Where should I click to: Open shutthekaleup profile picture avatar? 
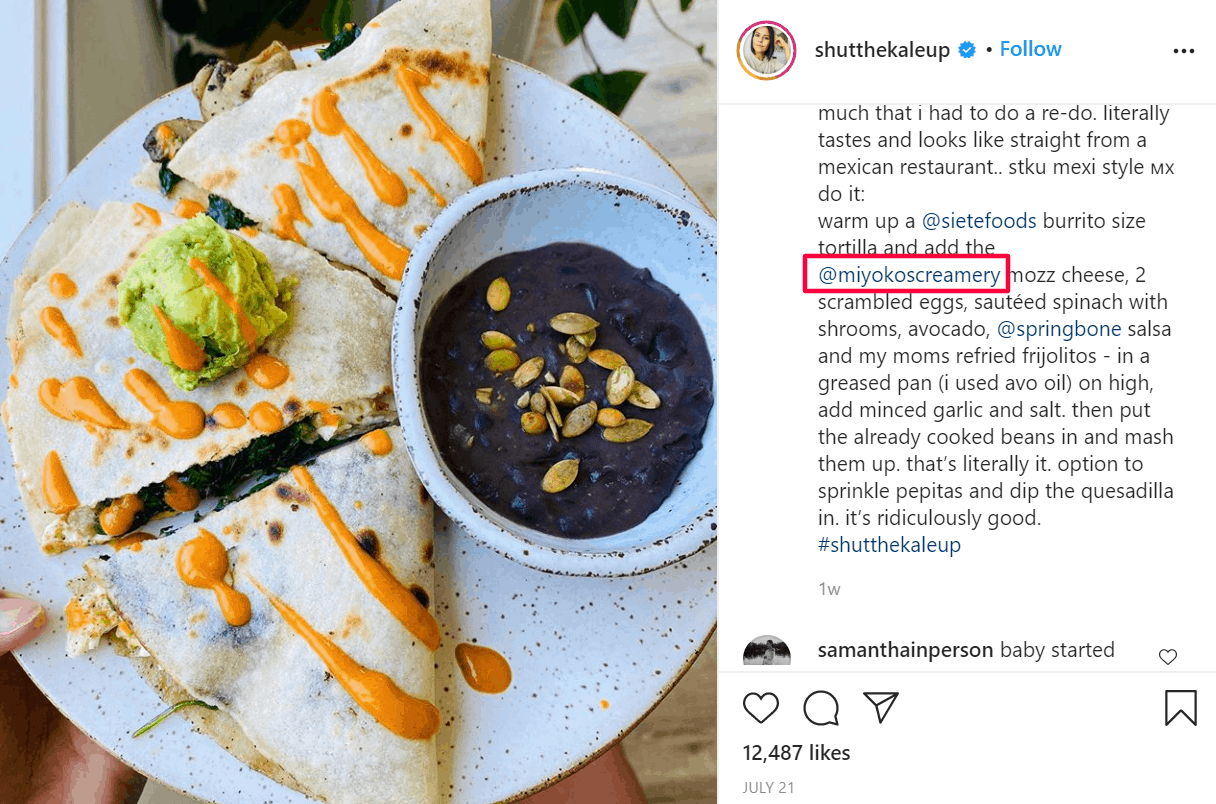(x=766, y=49)
